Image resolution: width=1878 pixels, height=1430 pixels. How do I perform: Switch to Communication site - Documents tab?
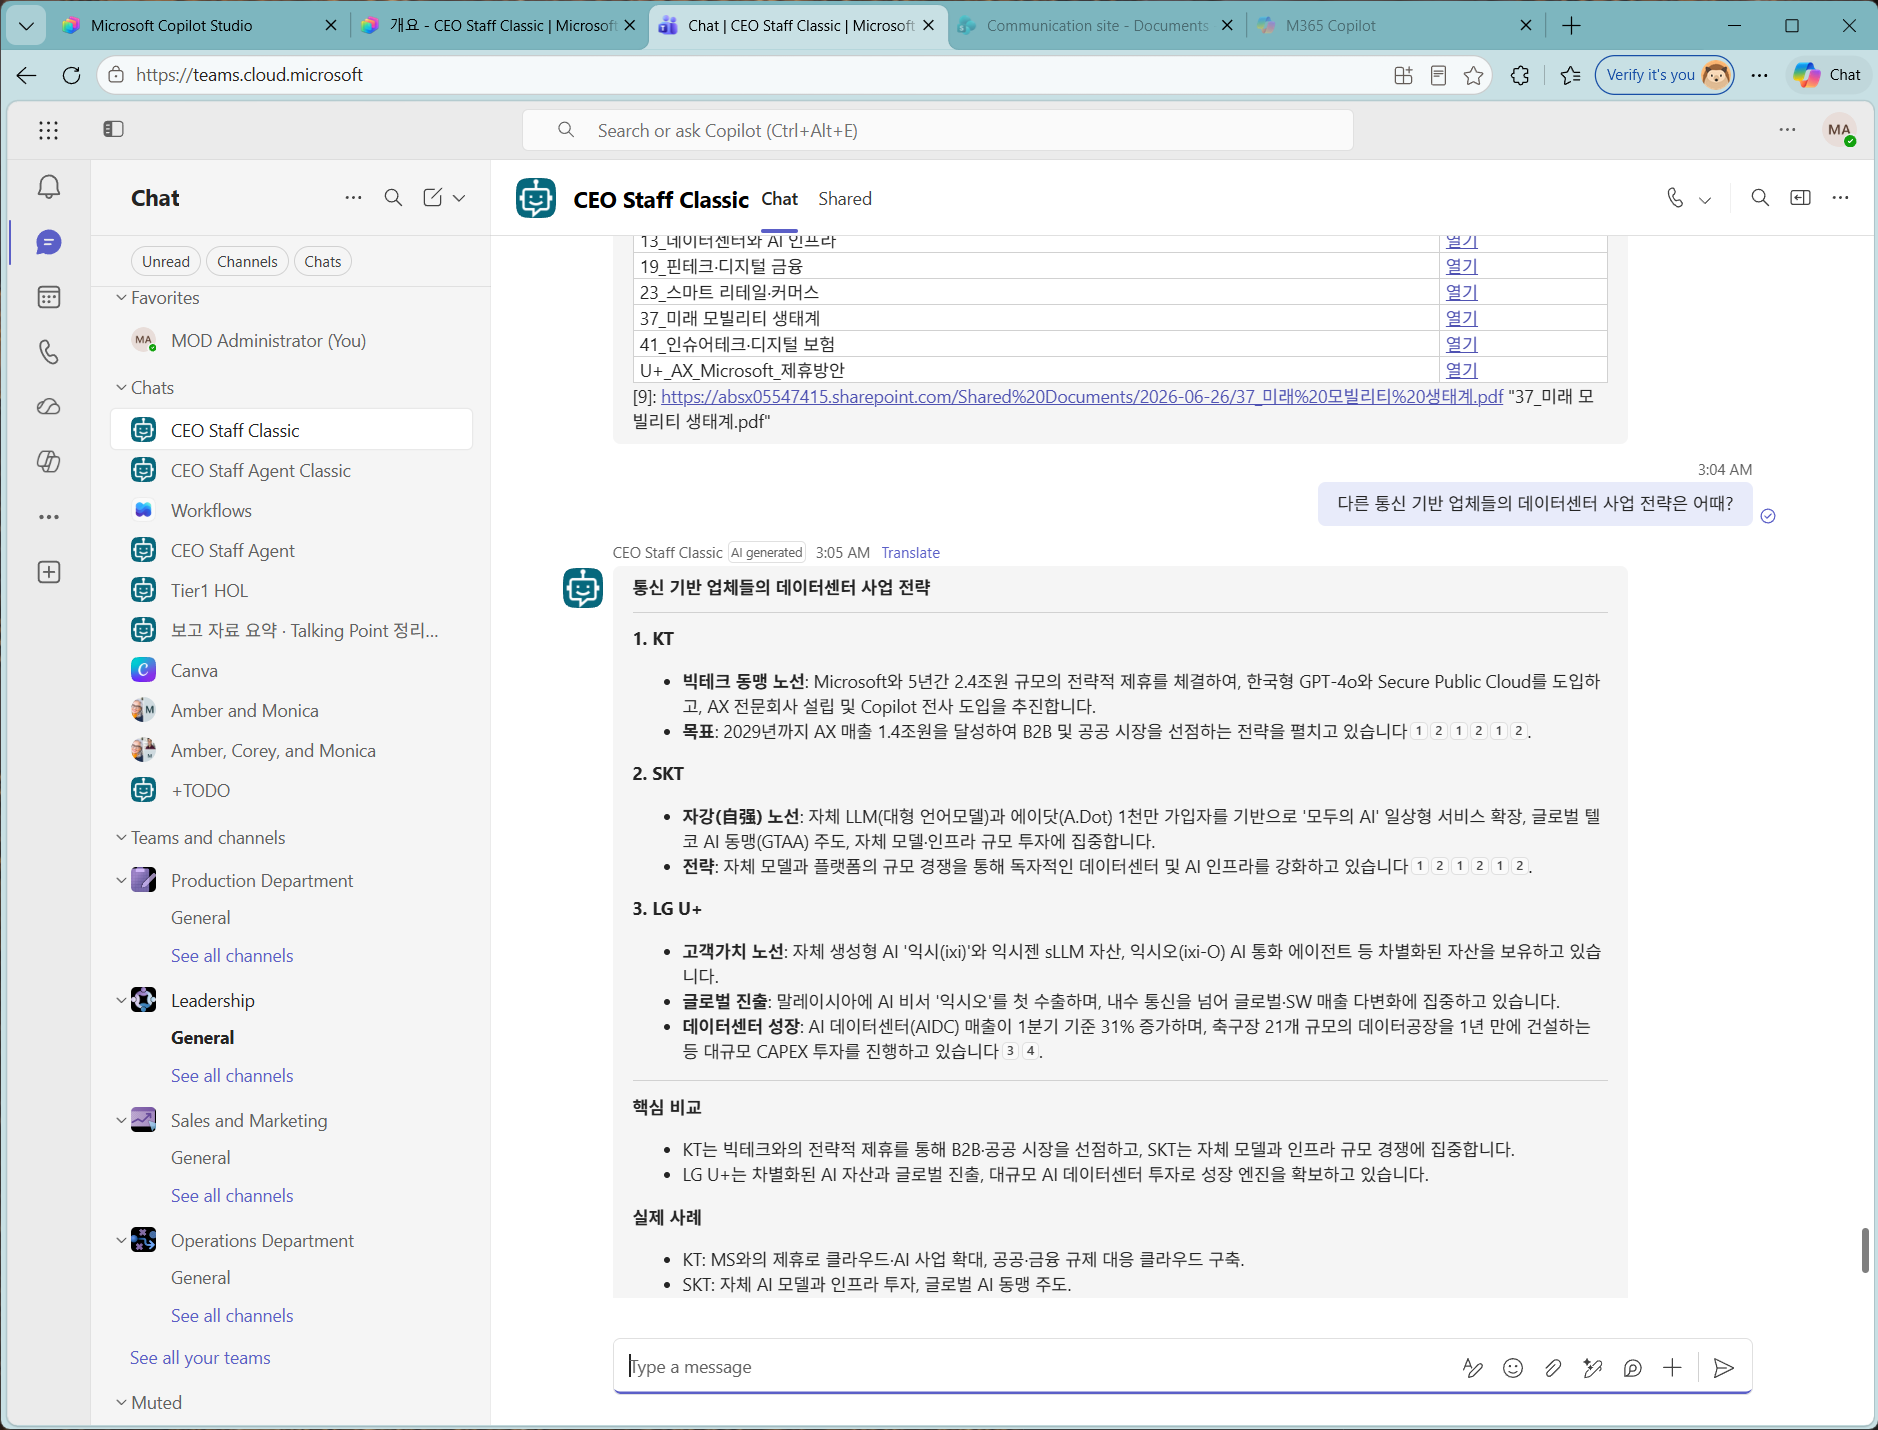click(1097, 26)
